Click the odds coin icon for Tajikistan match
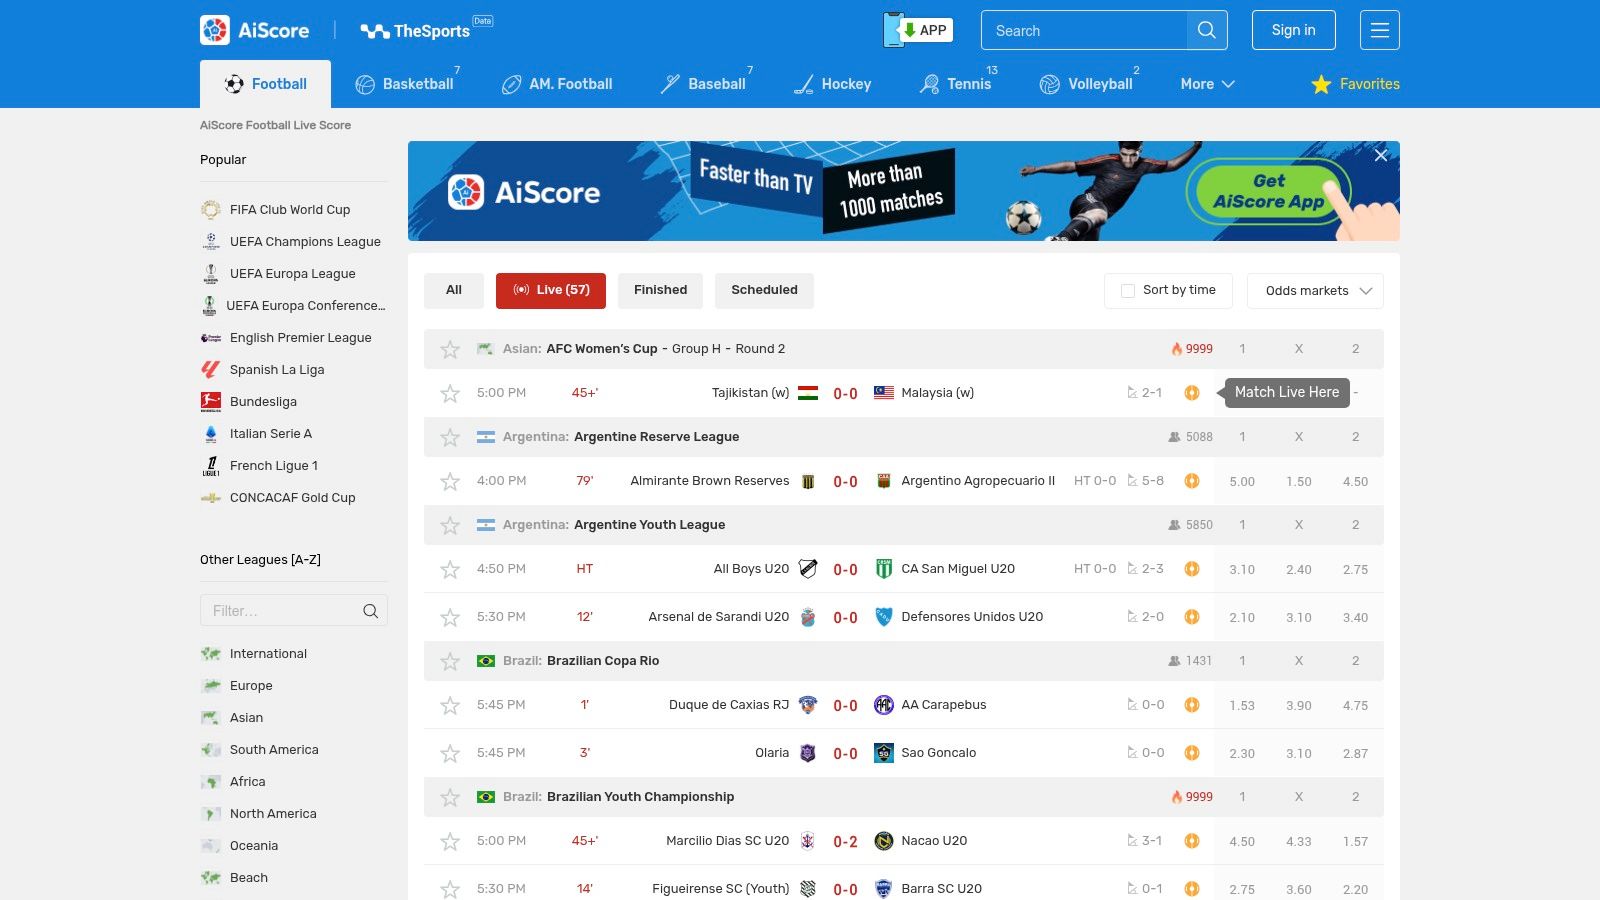This screenshot has width=1600, height=900. [1191, 393]
